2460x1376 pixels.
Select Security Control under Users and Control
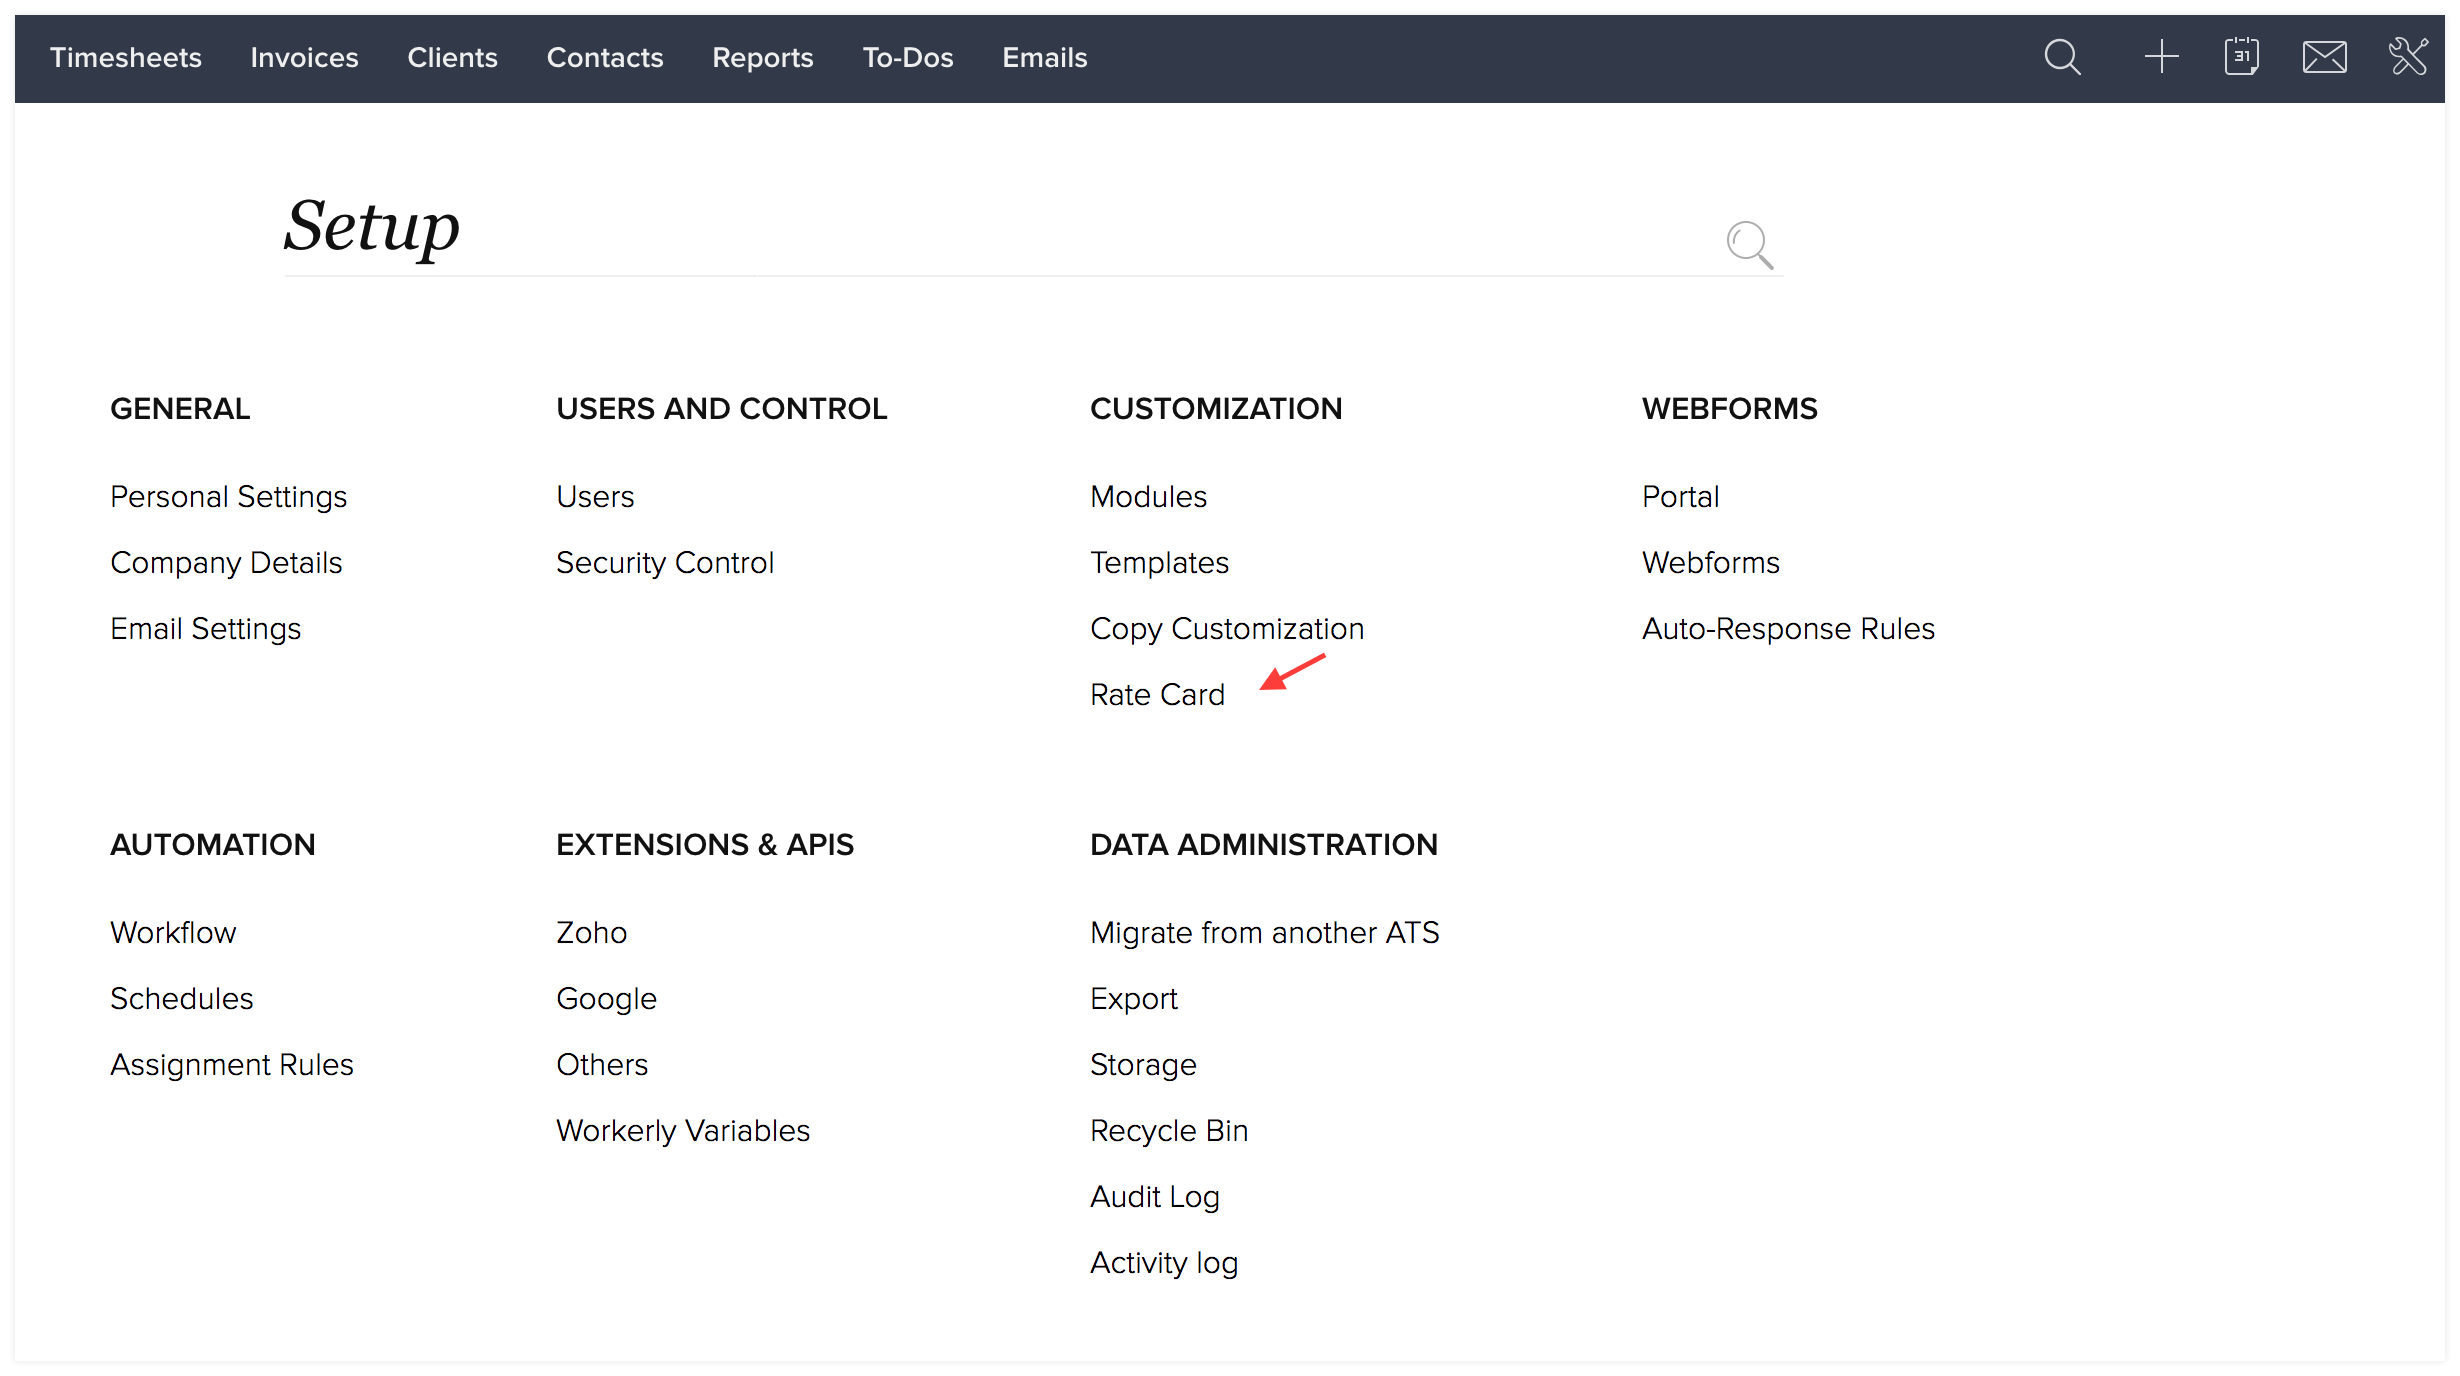coord(664,563)
